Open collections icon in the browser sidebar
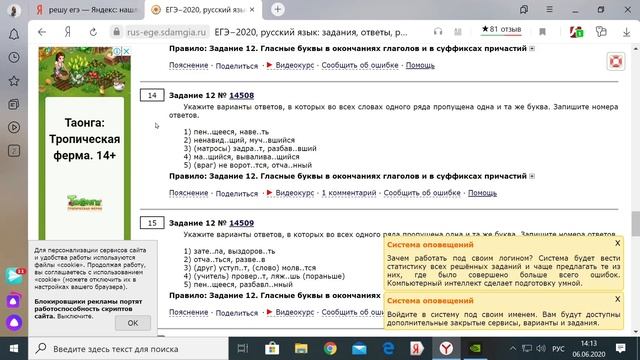The width and height of the screenshot is (640, 360). pyautogui.click(x=14, y=104)
